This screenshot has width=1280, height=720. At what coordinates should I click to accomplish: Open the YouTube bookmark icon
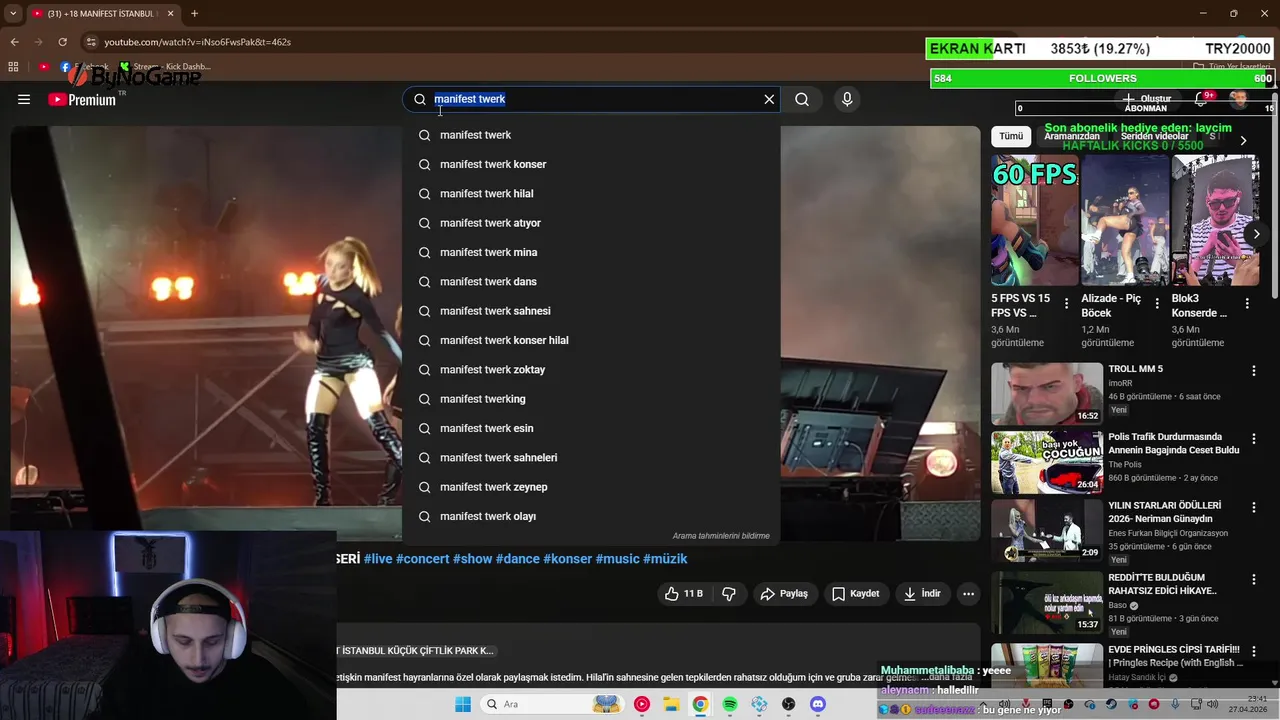point(44,67)
